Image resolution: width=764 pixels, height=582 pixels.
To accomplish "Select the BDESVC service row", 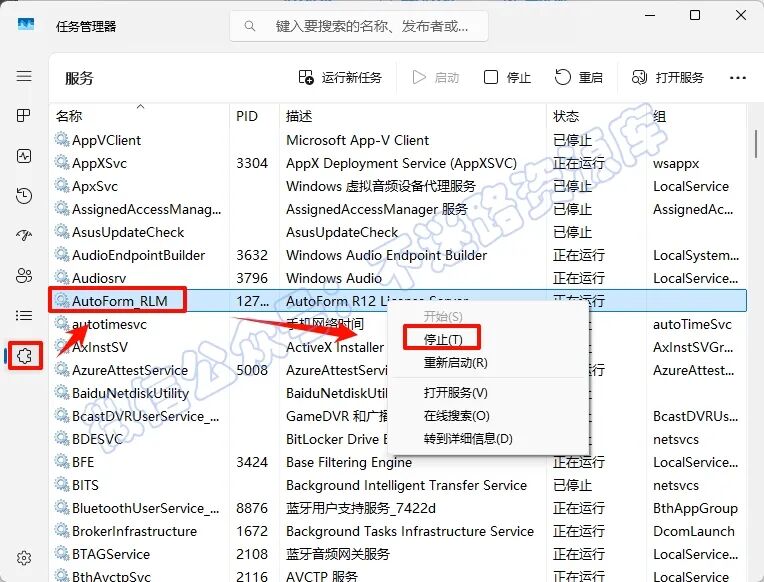I will click(398, 439).
